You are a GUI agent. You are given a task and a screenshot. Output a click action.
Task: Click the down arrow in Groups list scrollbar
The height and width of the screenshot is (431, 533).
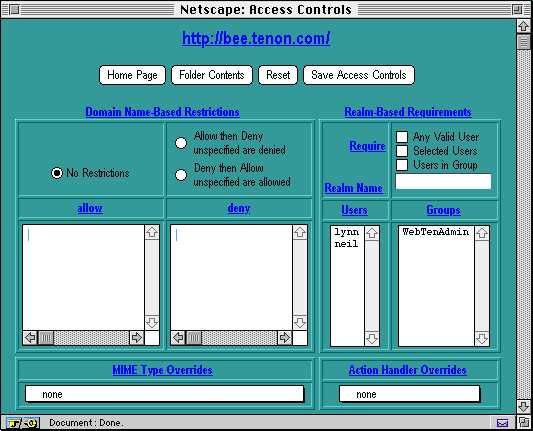[482, 339]
